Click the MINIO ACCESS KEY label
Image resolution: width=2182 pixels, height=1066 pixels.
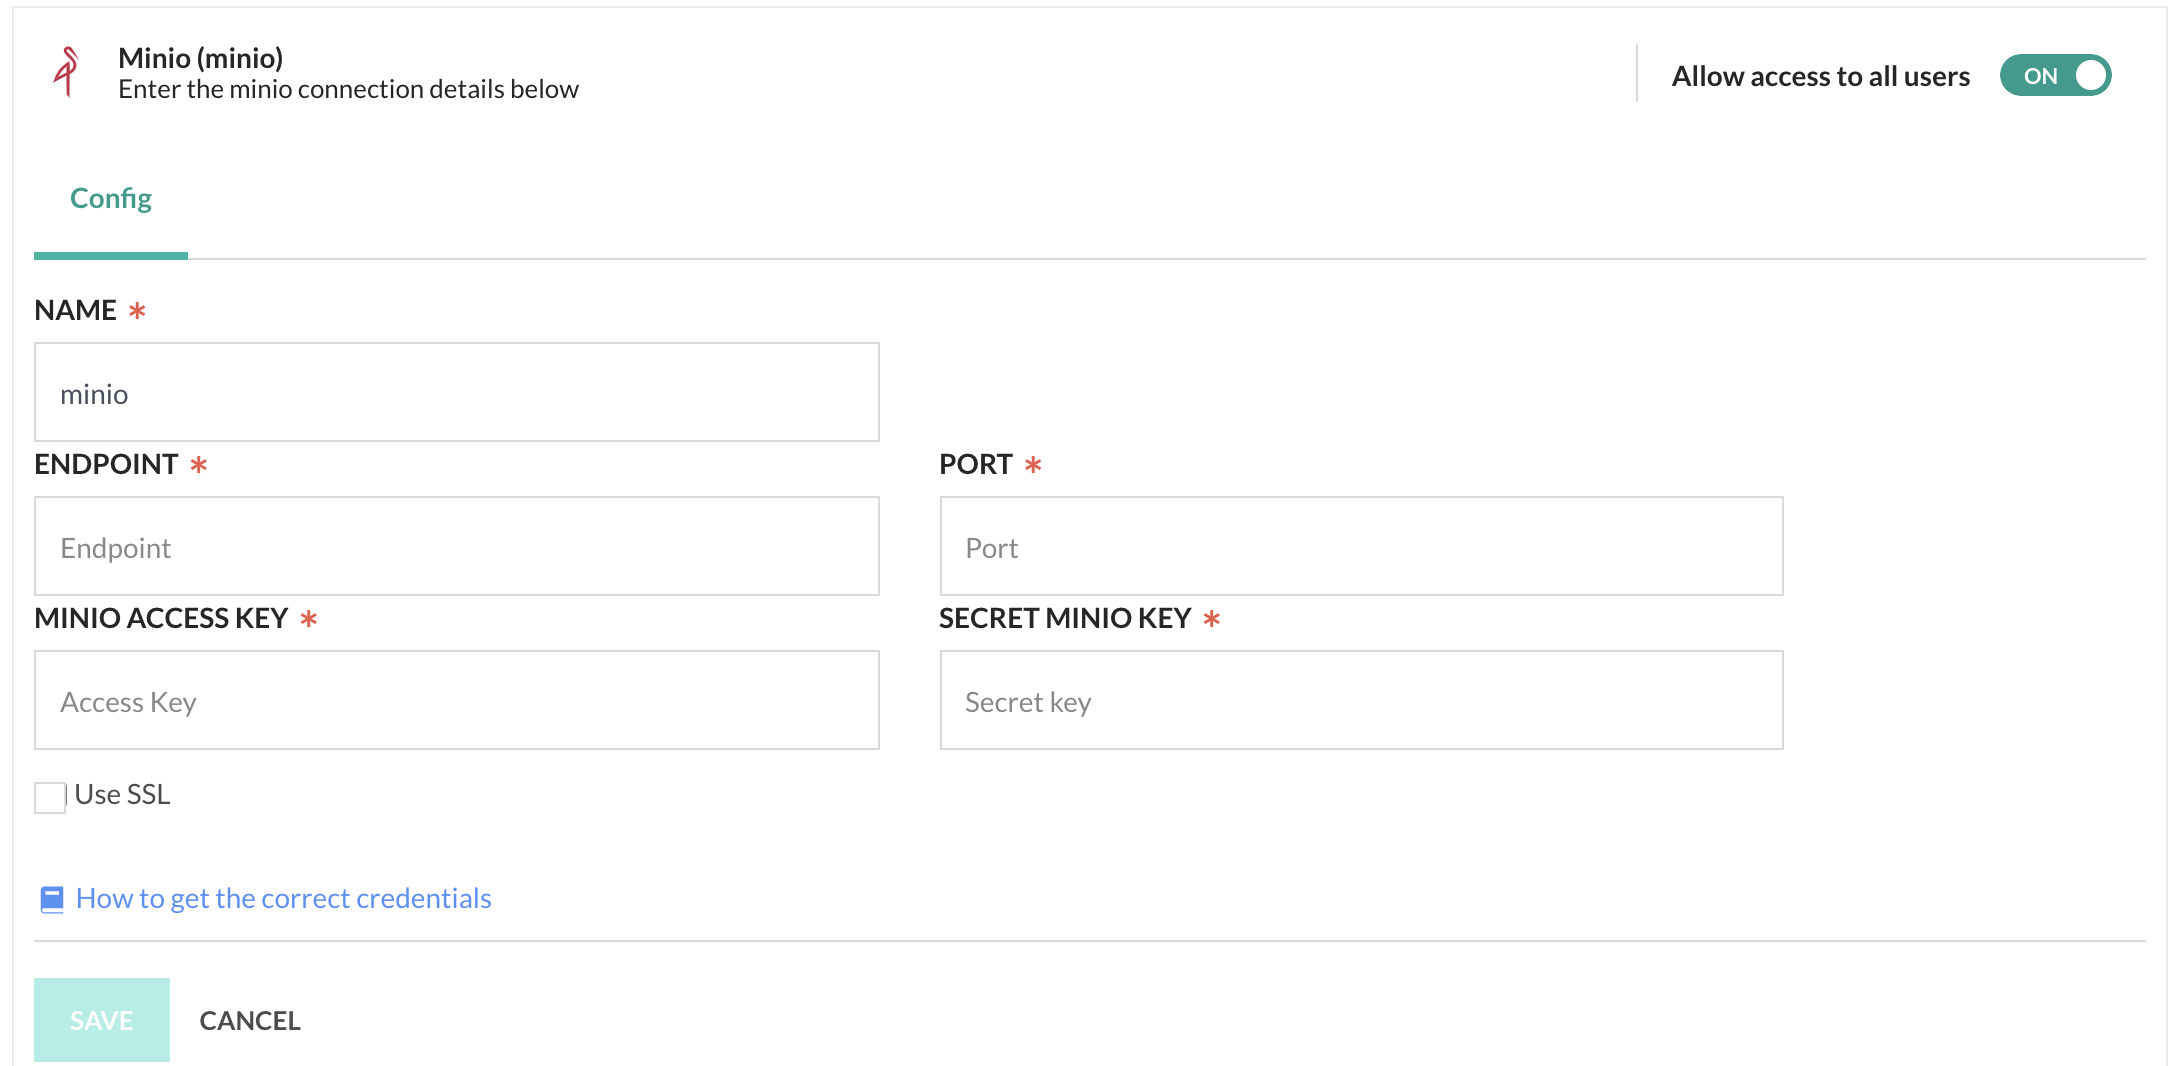click(x=161, y=619)
